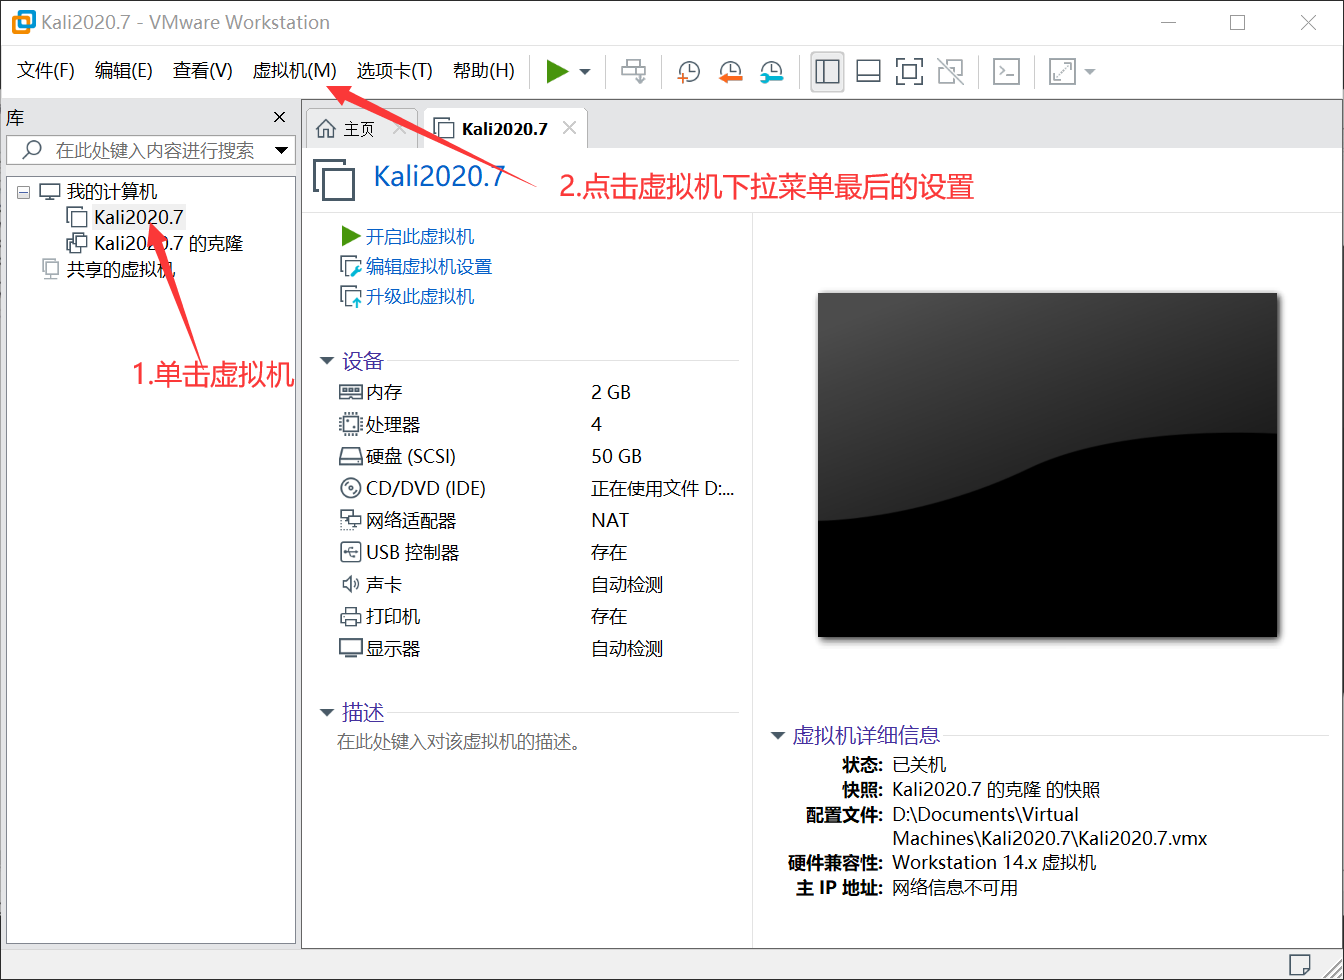Collapse the 设备 section
This screenshot has width=1344, height=980.
tap(327, 360)
